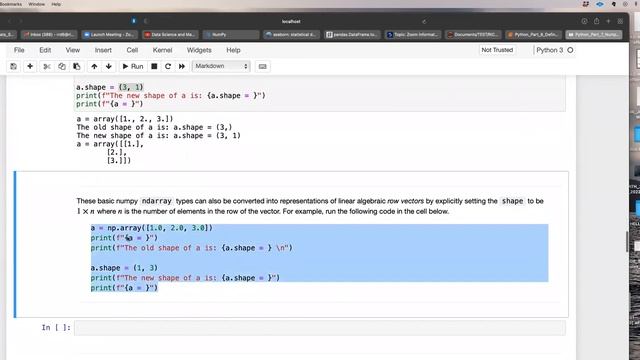The image size is (640, 360).
Task: Run the selected cell
Action: click(x=133, y=66)
